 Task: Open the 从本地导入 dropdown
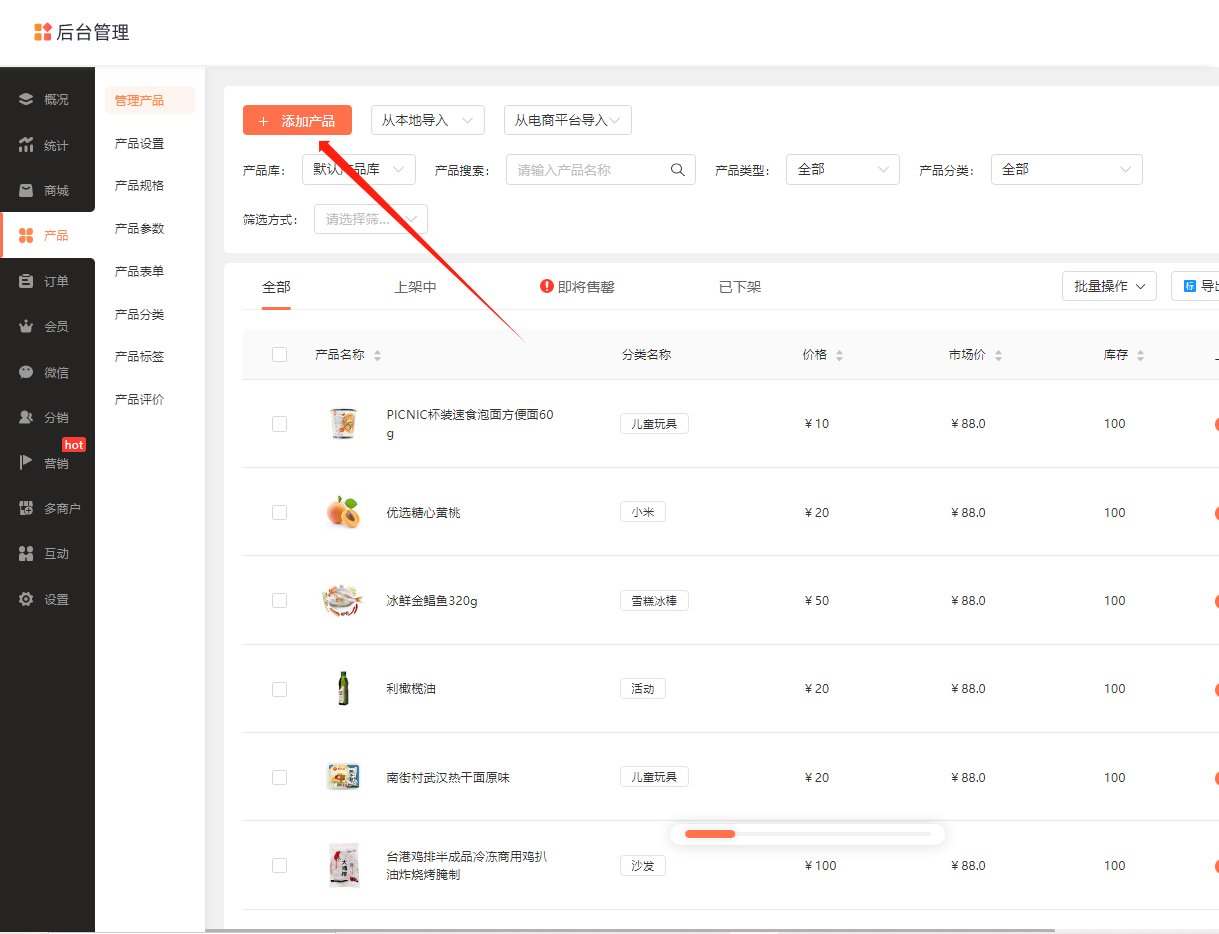pyautogui.click(x=428, y=120)
